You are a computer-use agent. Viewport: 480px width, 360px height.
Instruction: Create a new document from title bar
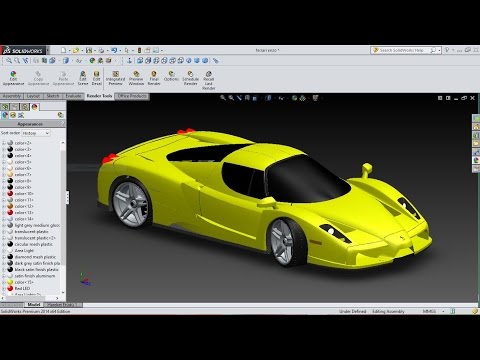[63, 50]
